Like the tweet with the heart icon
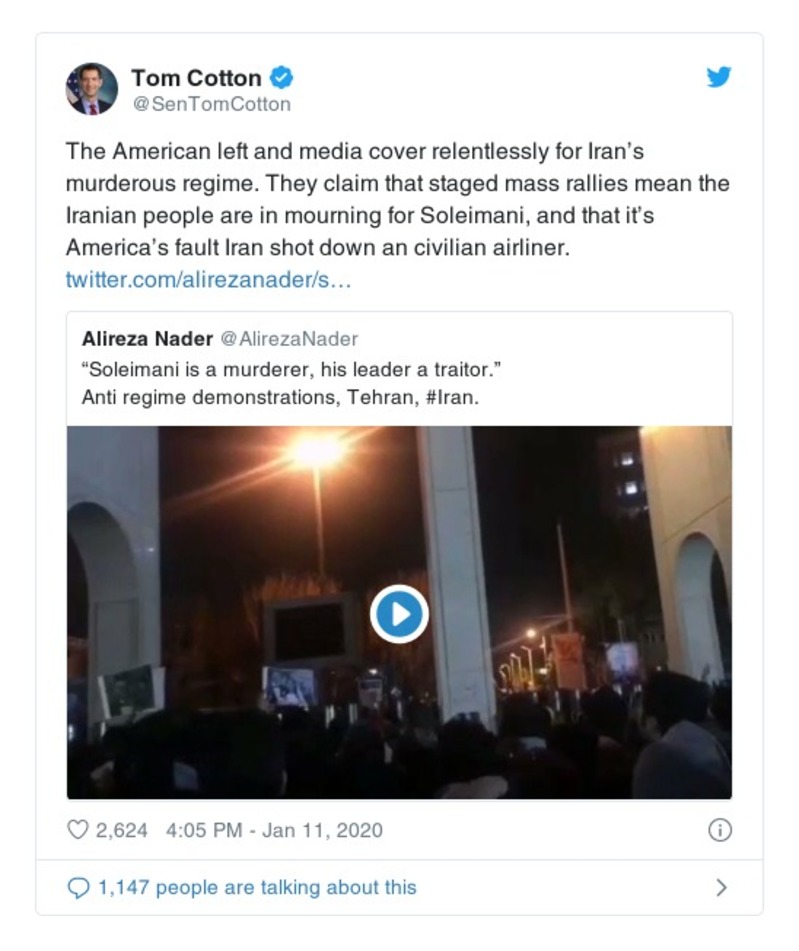The height and width of the screenshot is (951, 799). [77, 830]
